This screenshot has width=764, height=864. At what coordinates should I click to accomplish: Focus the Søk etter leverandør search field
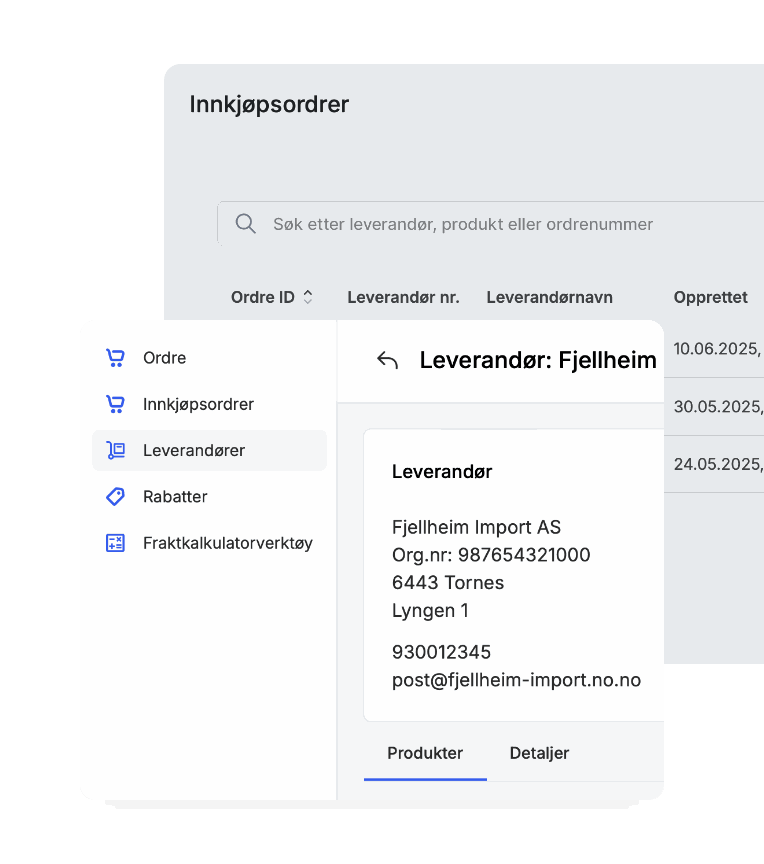coord(490,224)
